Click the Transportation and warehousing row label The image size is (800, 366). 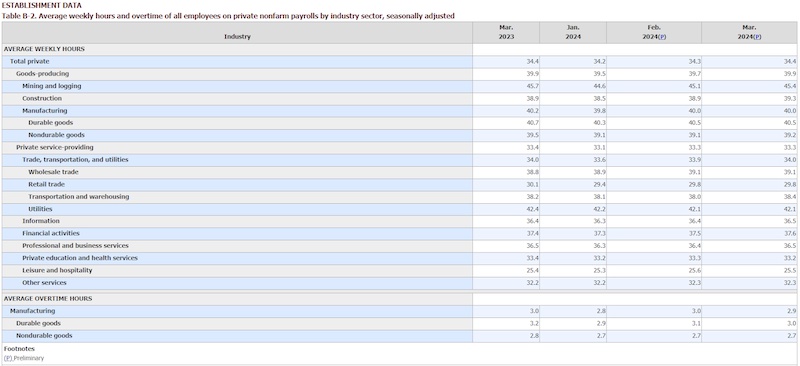pos(79,197)
